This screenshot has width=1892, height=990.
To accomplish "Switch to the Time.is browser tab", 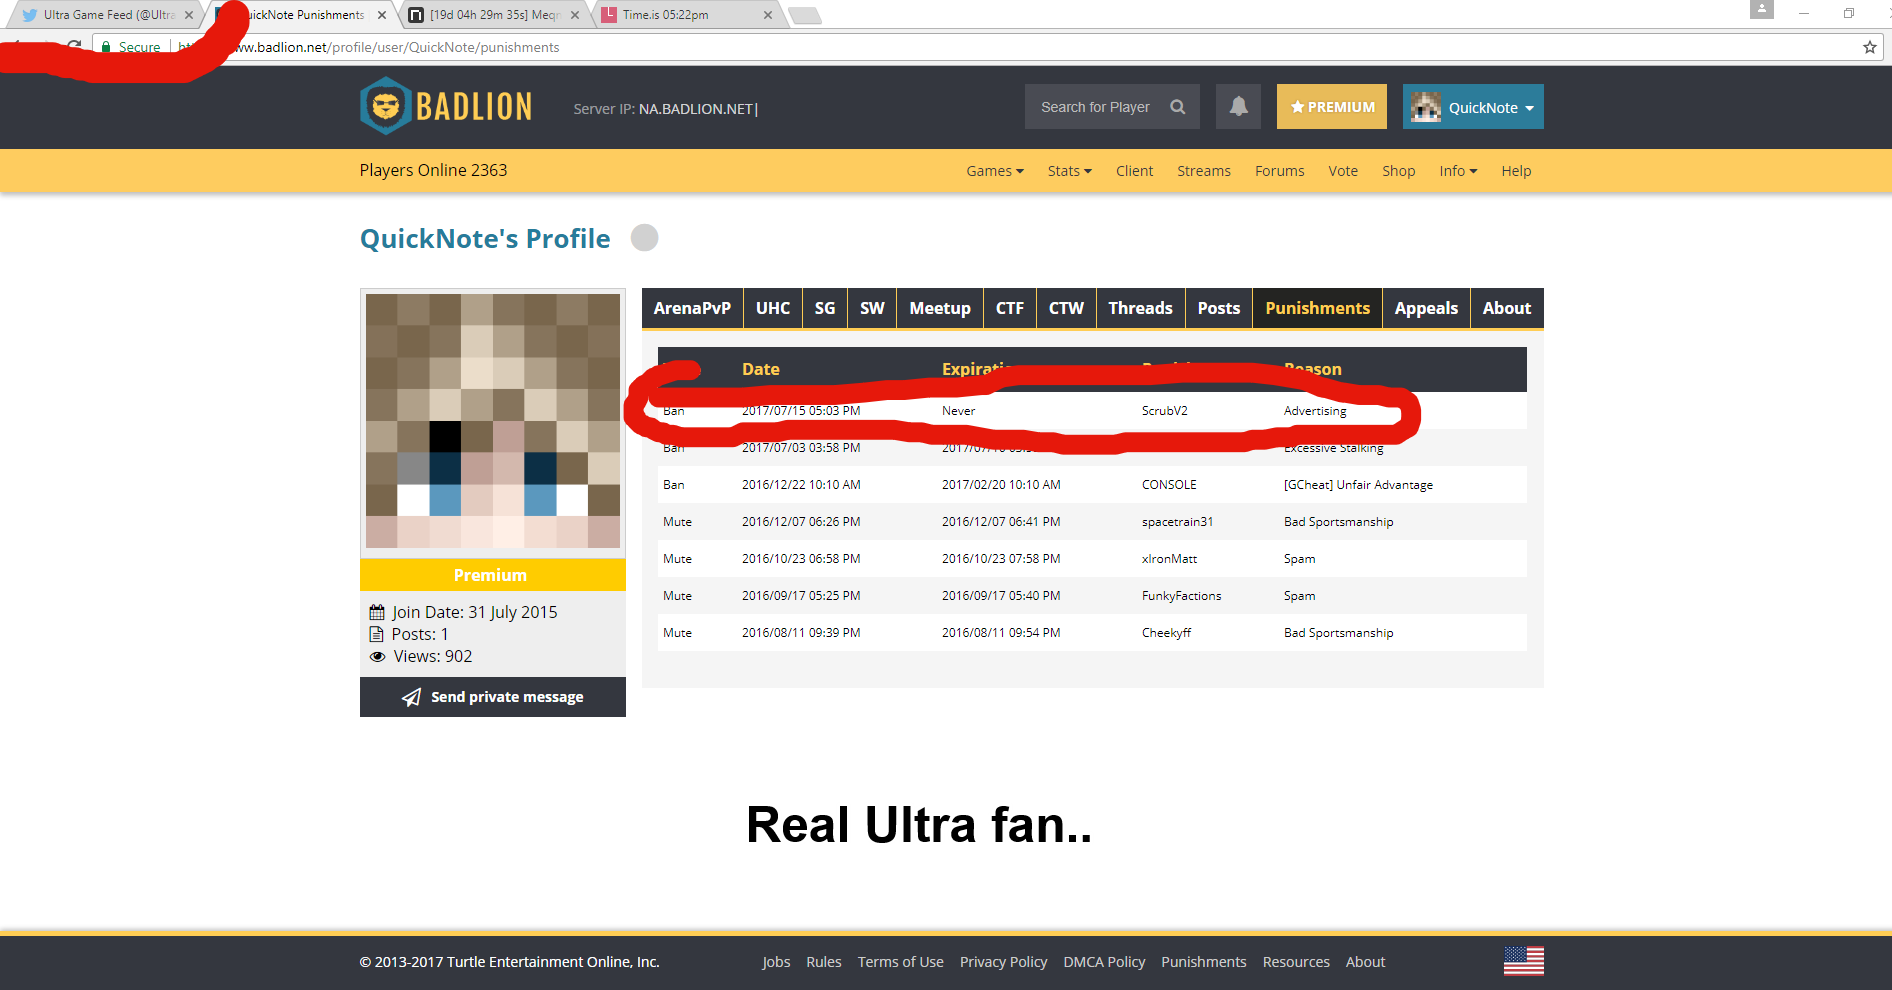I will [690, 15].
